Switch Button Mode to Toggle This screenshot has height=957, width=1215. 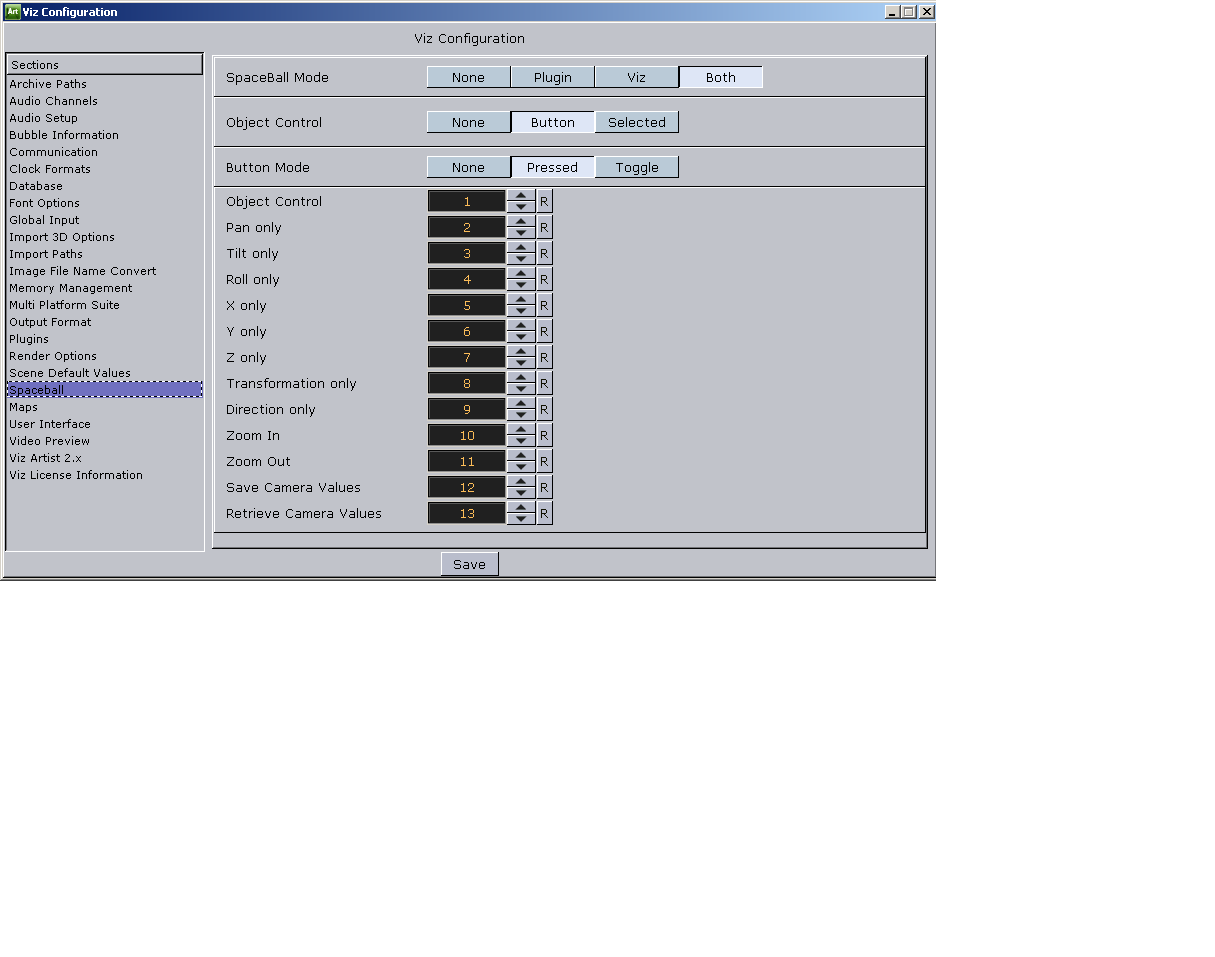pyautogui.click(x=636, y=168)
